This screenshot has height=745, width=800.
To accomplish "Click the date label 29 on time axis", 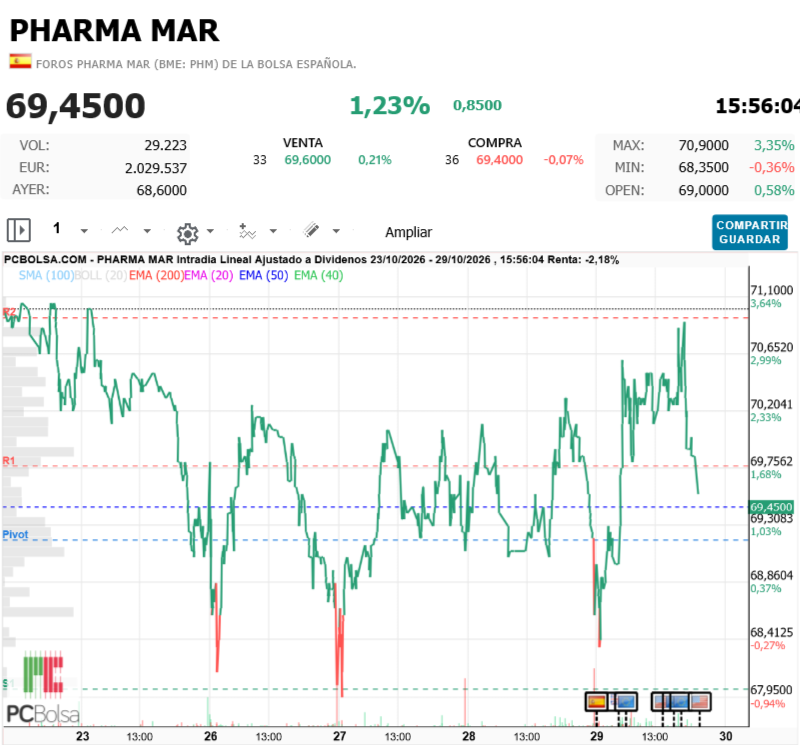I will pos(596,736).
